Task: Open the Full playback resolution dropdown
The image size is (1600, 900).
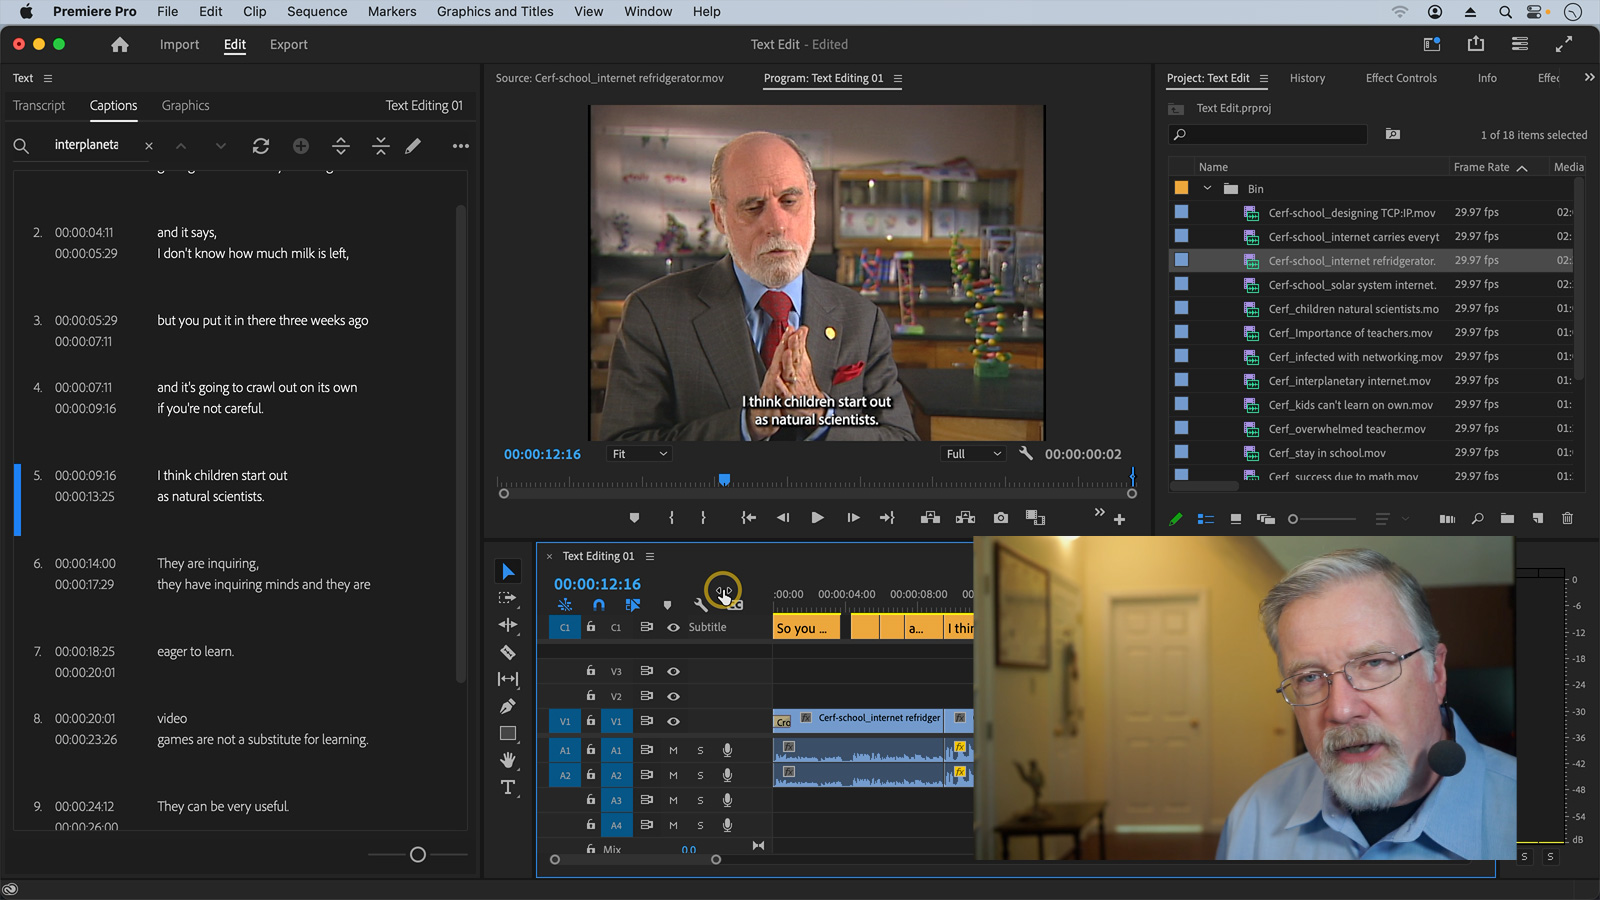Action: point(973,454)
